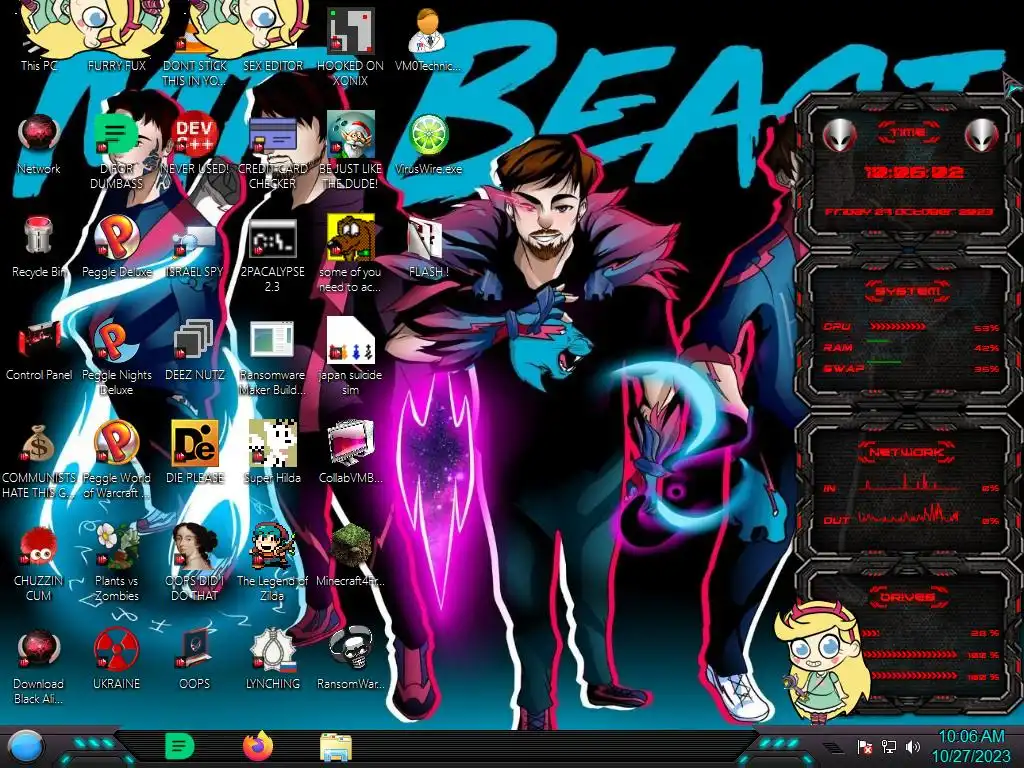Click the SWAP usage bar in SYSTEM widget
Image resolution: width=1024 pixels, height=768 pixels.
[x=884, y=361]
